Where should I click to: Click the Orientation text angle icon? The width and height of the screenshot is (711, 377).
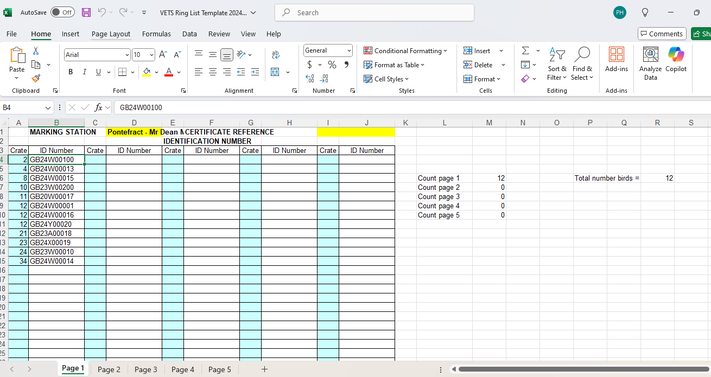pyautogui.click(x=241, y=55)
